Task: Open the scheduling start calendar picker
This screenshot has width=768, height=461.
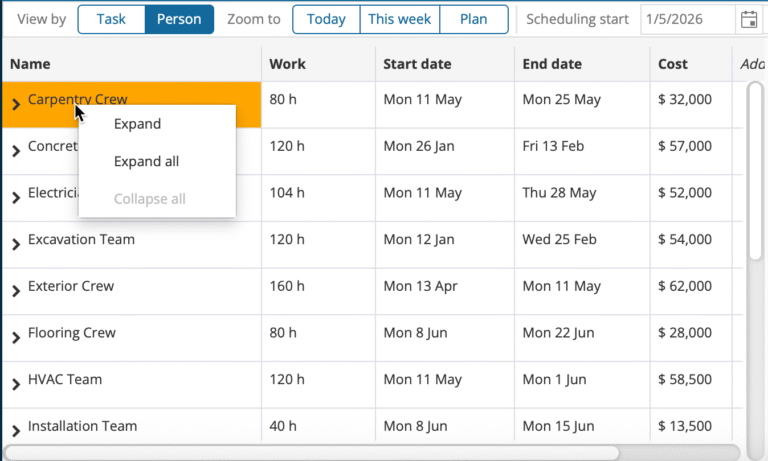Action: 748,19
